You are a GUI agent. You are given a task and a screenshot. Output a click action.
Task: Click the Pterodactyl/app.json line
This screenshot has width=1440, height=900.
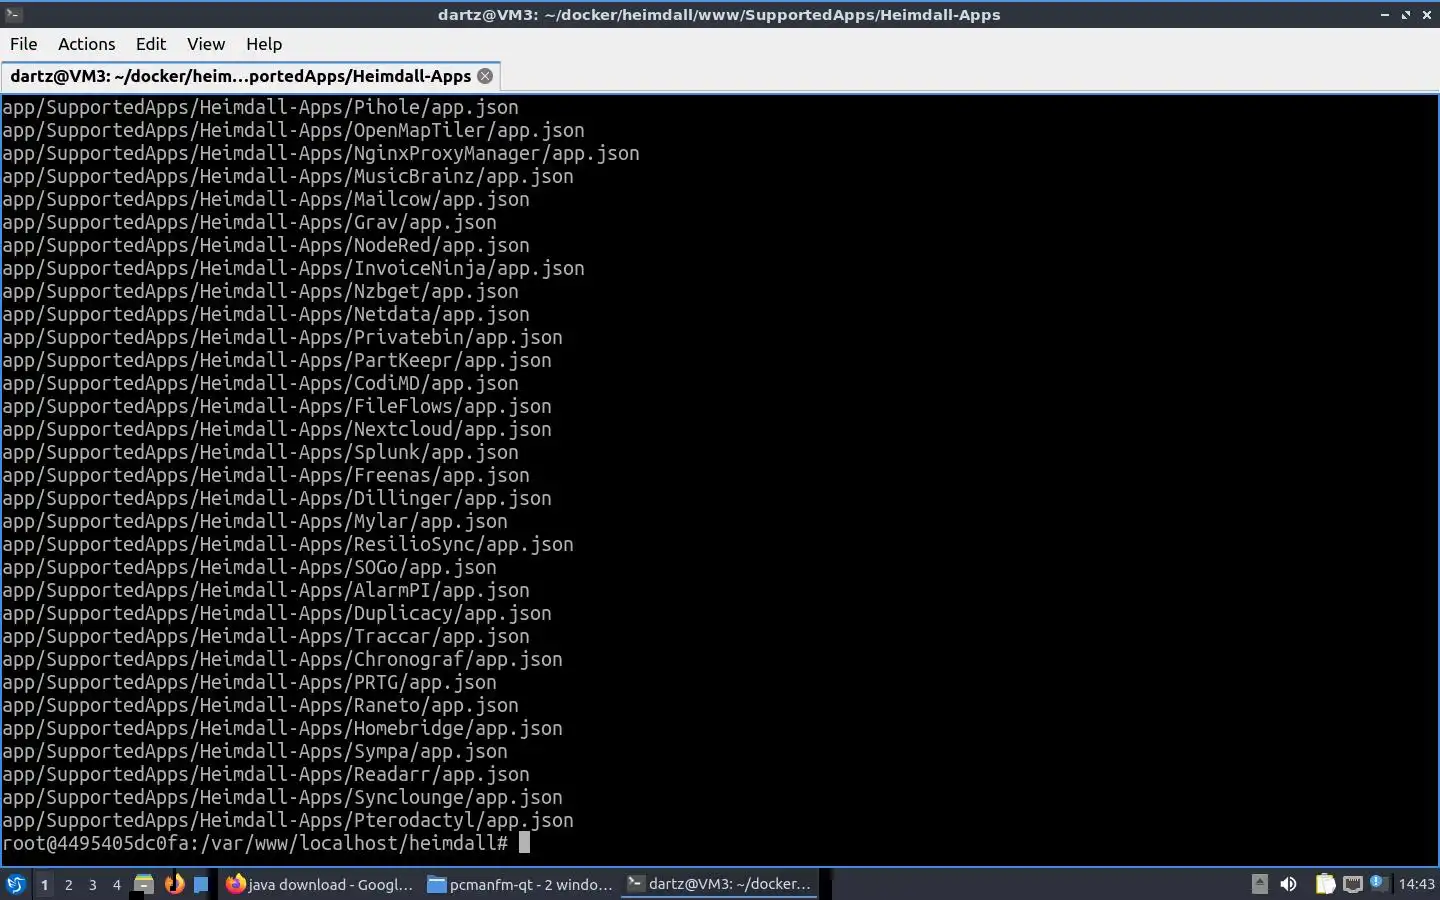288,820
